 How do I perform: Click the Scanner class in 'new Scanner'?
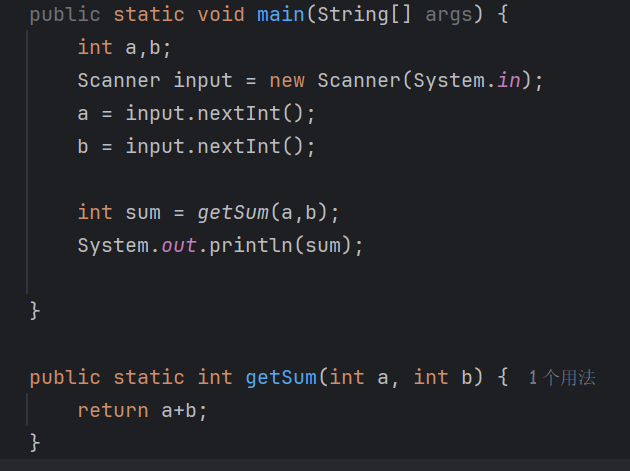click(359, 80)
